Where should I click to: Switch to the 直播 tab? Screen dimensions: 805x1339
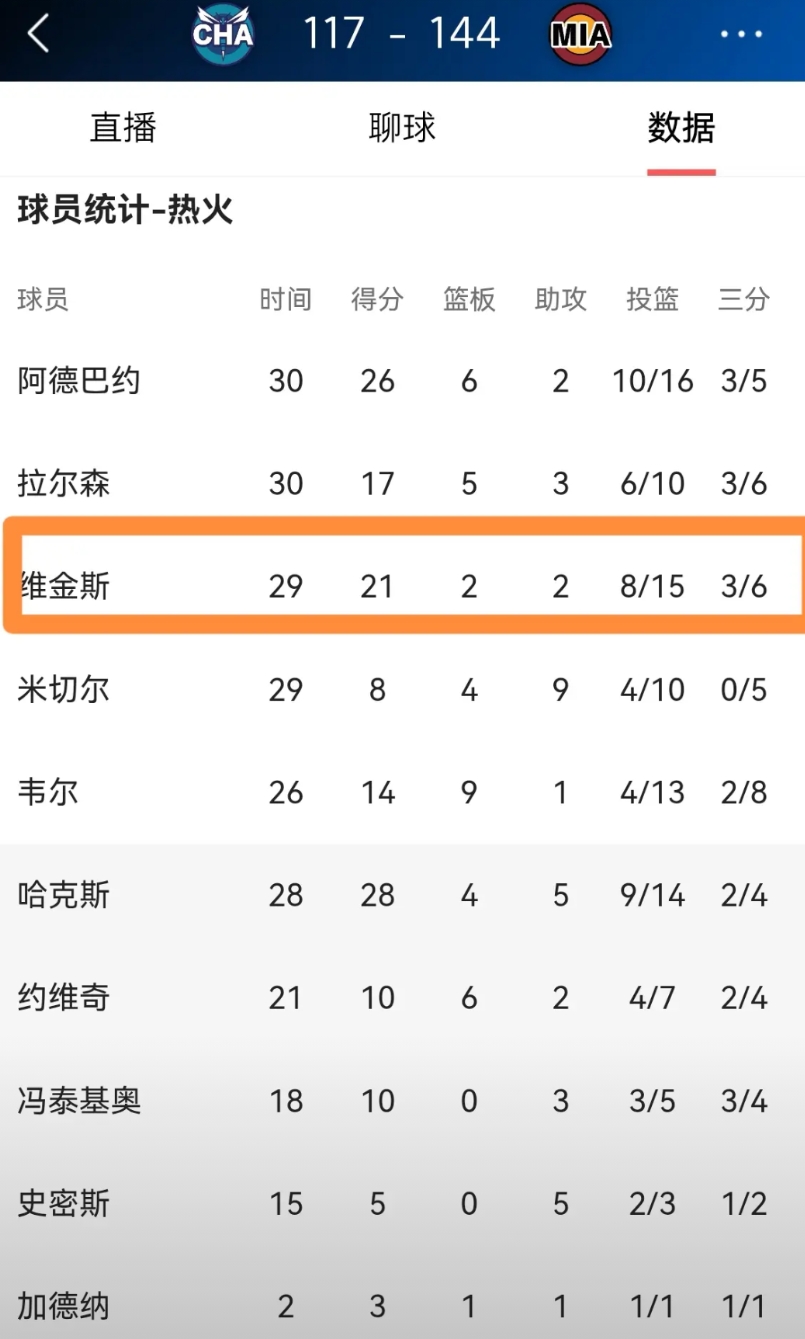123,128
